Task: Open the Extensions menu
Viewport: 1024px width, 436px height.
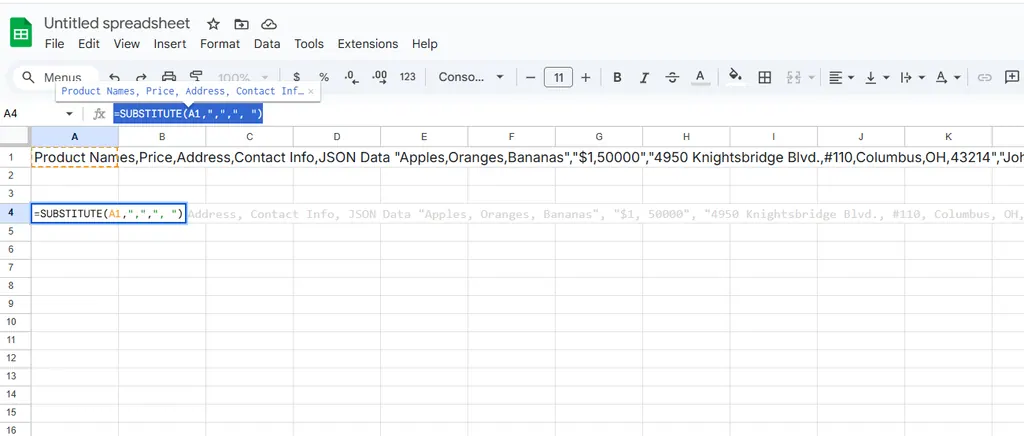Action: [367, 44]
